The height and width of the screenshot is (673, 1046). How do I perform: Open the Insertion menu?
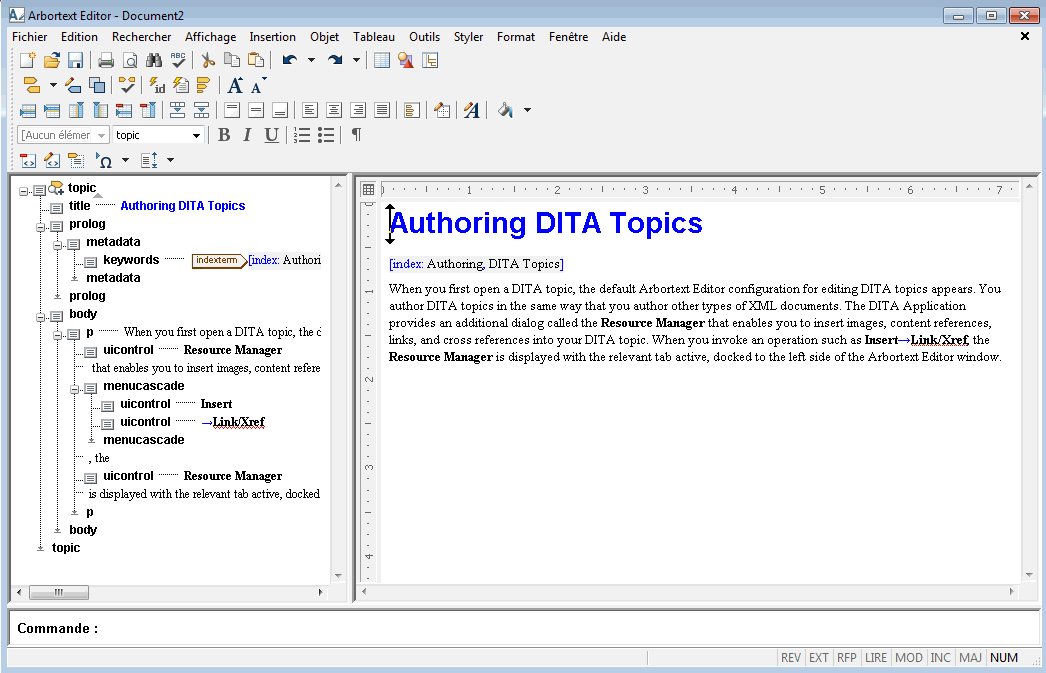tap(272, 37)
